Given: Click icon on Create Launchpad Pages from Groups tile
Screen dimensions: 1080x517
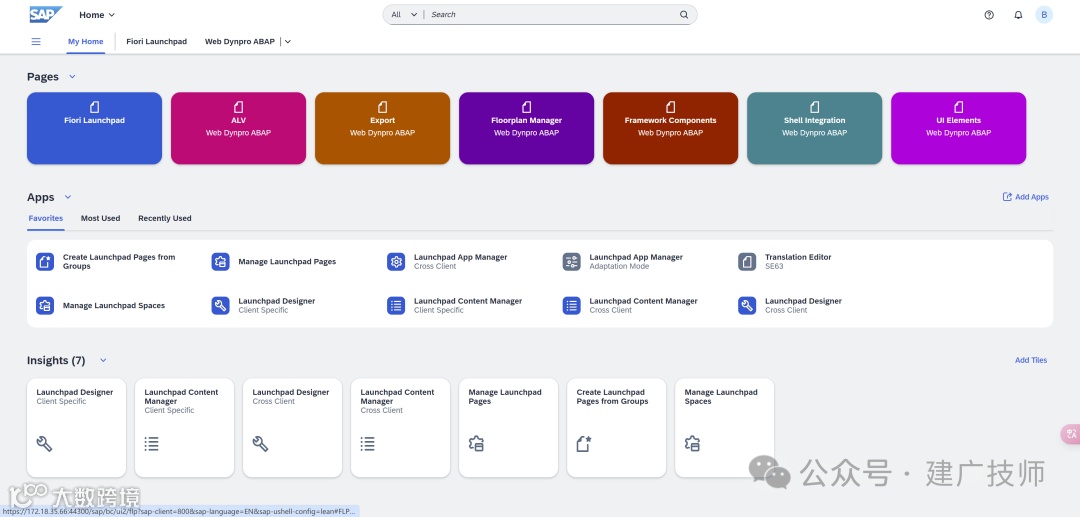Looking at the screenshot, I should coord(584,444).
